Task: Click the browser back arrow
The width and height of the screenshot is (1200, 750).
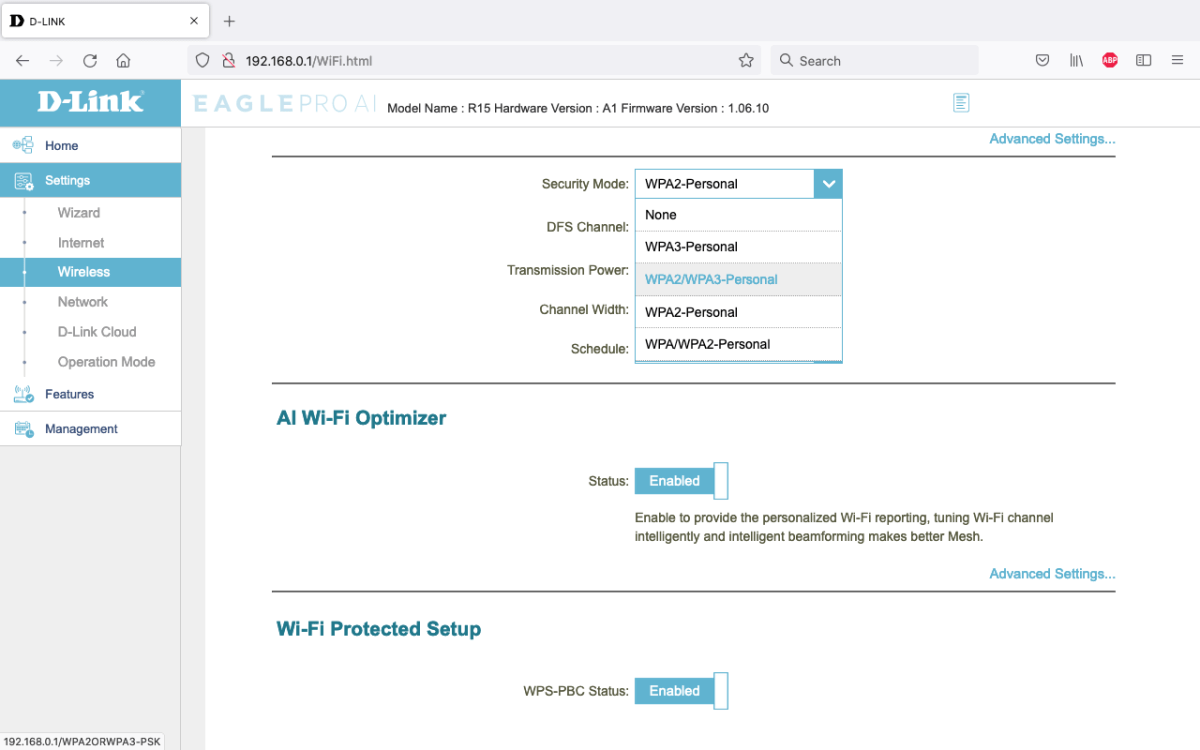Action: [x=22, y=60]
